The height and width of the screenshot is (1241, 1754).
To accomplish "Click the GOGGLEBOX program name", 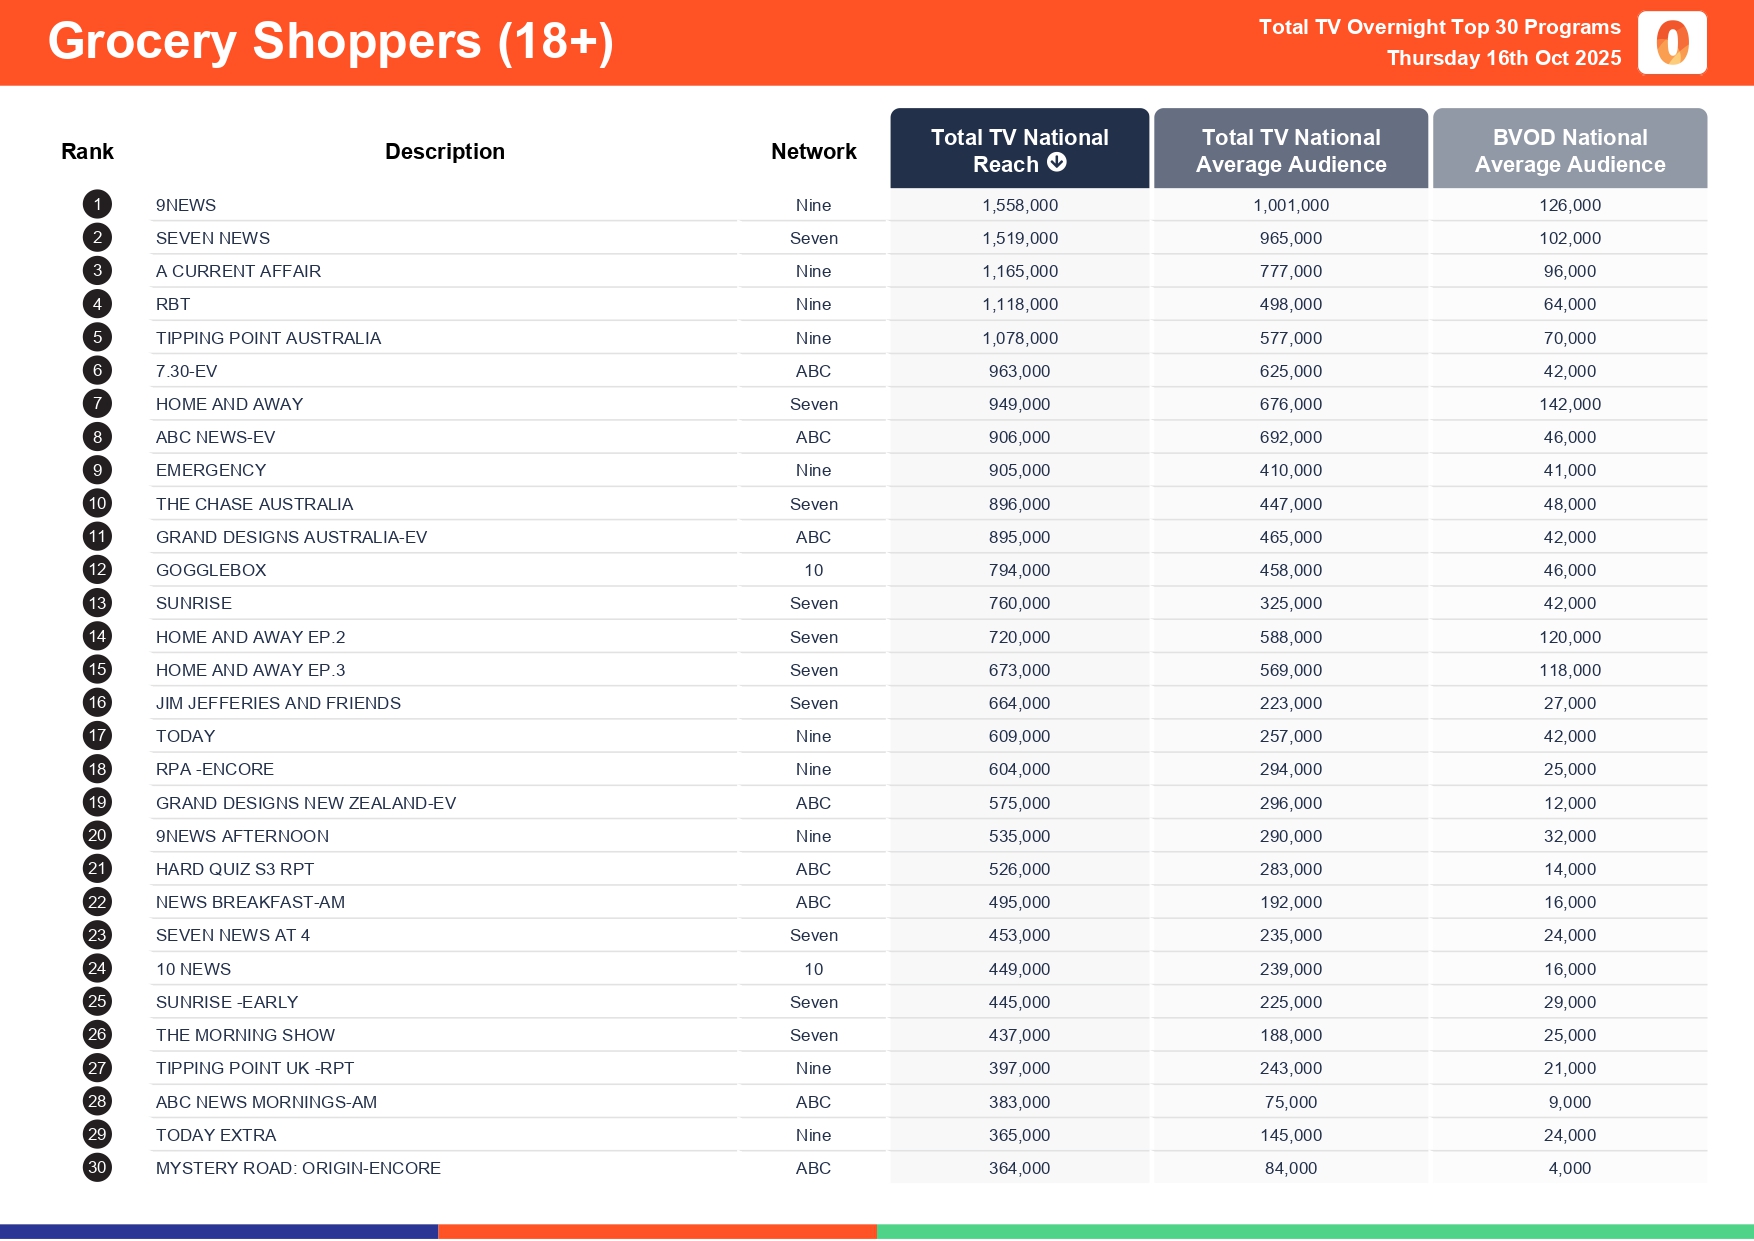I will click(211, 570).
